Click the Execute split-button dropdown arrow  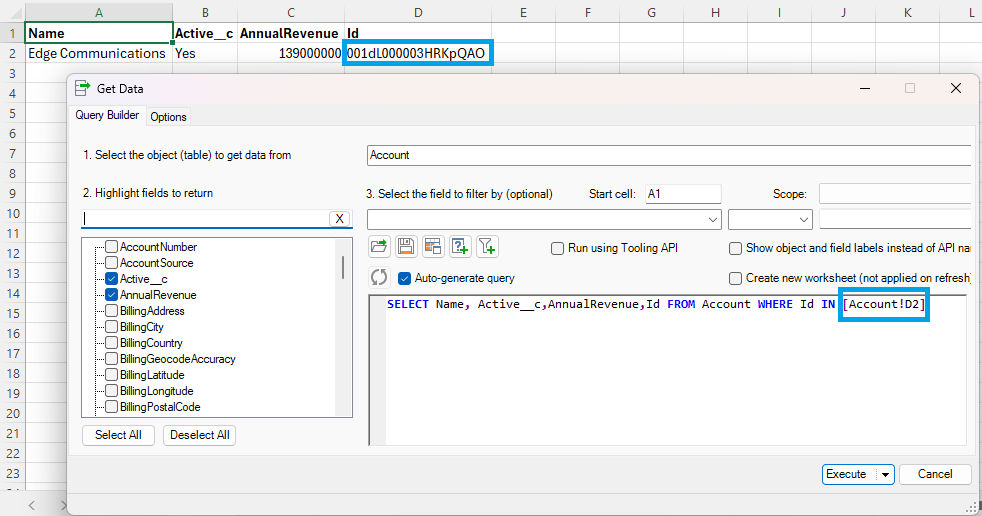tap(884, 474)
